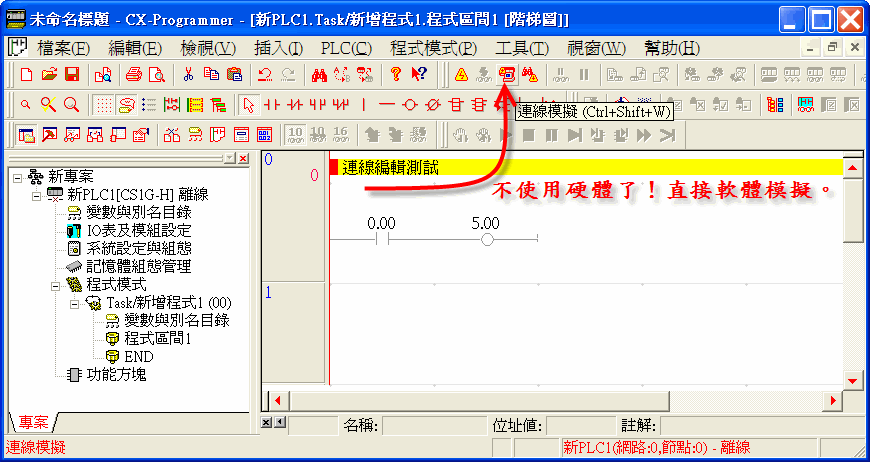Click the Copy icon

pos(211,74)
